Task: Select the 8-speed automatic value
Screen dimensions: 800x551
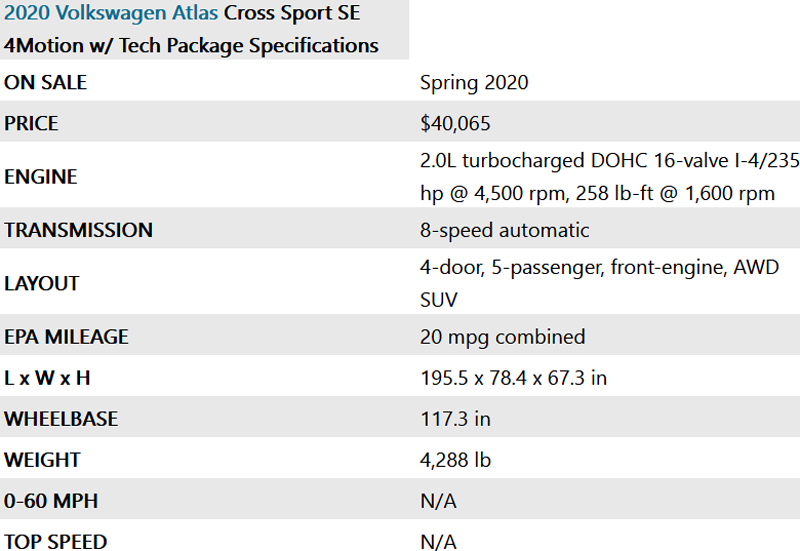Action: [x=505, y=230]
